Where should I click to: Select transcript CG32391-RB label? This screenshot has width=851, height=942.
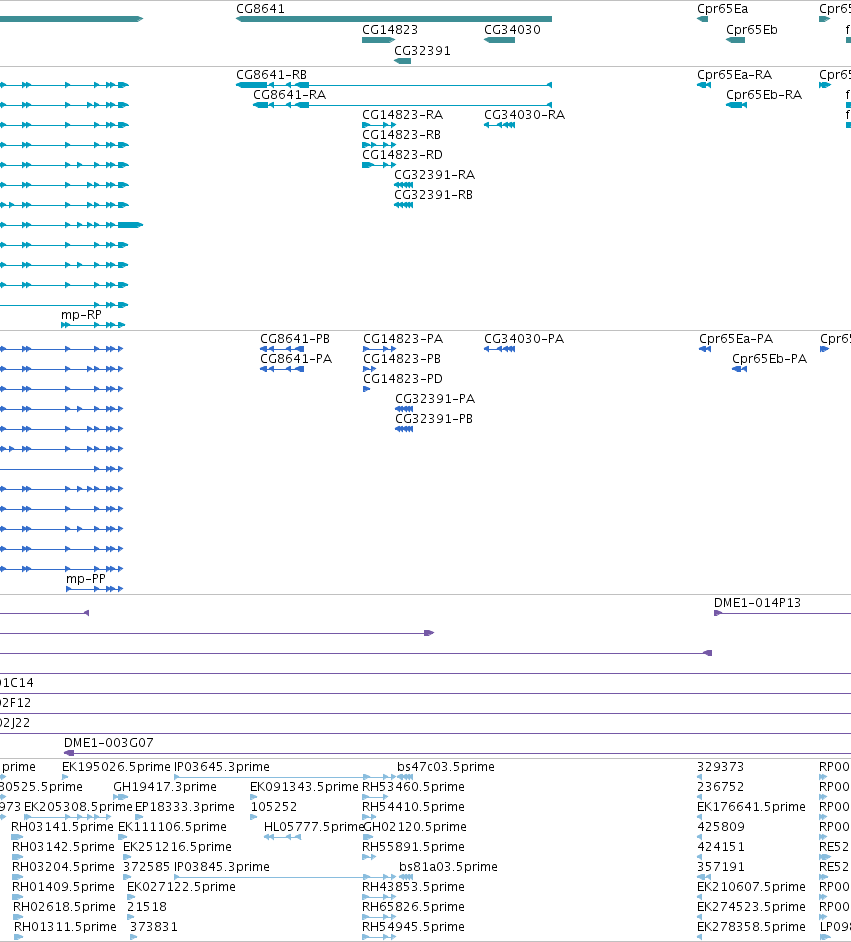pyautogui.click(x=433, y=195)
